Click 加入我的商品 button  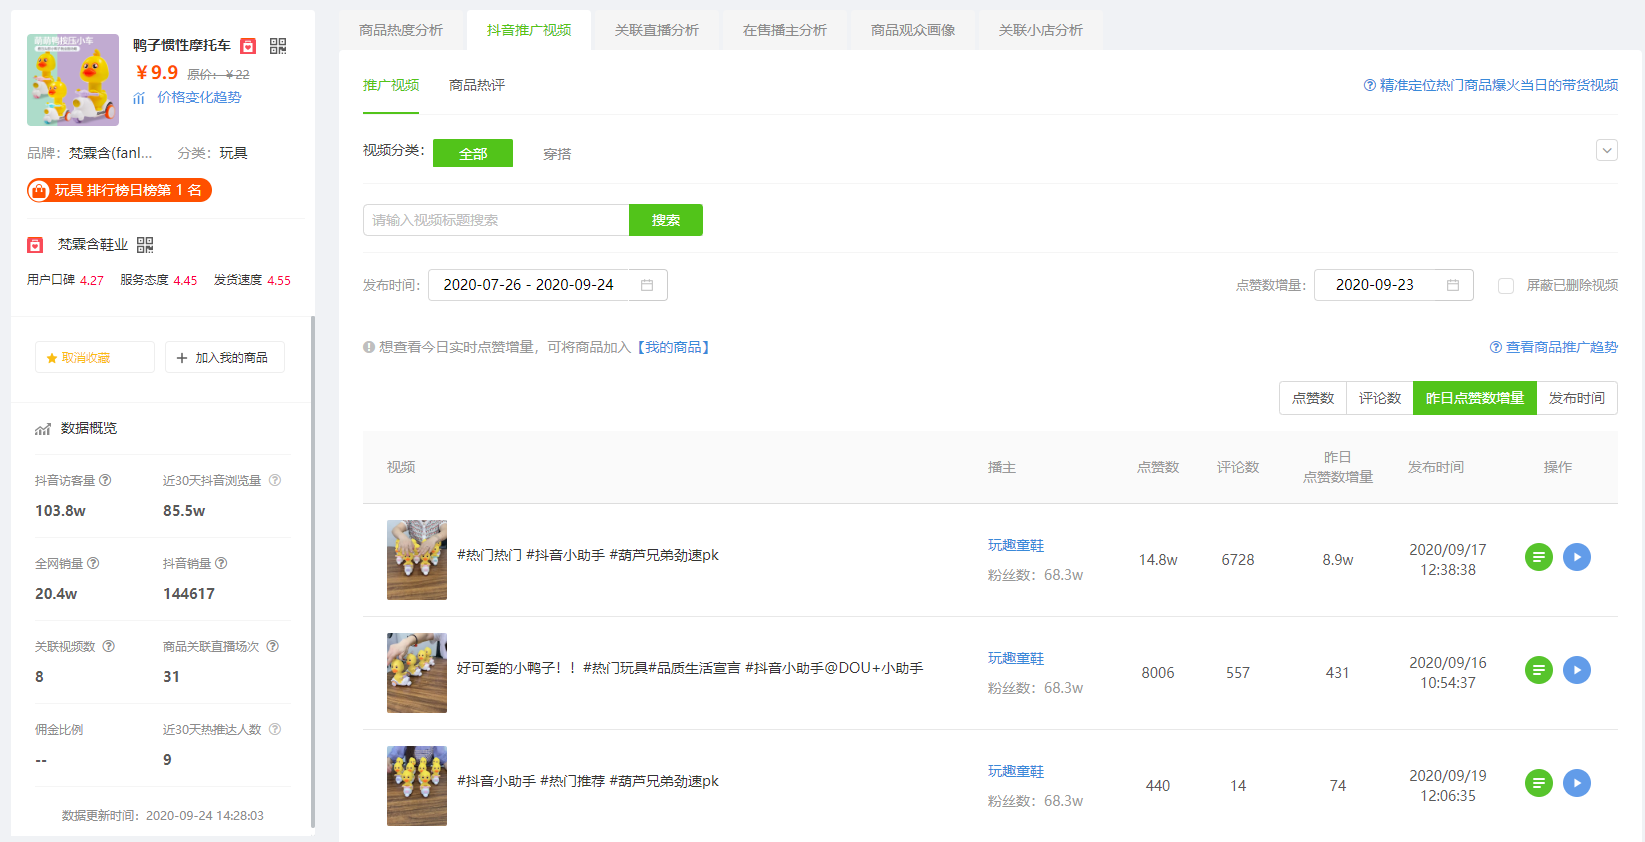pos(225,357)
